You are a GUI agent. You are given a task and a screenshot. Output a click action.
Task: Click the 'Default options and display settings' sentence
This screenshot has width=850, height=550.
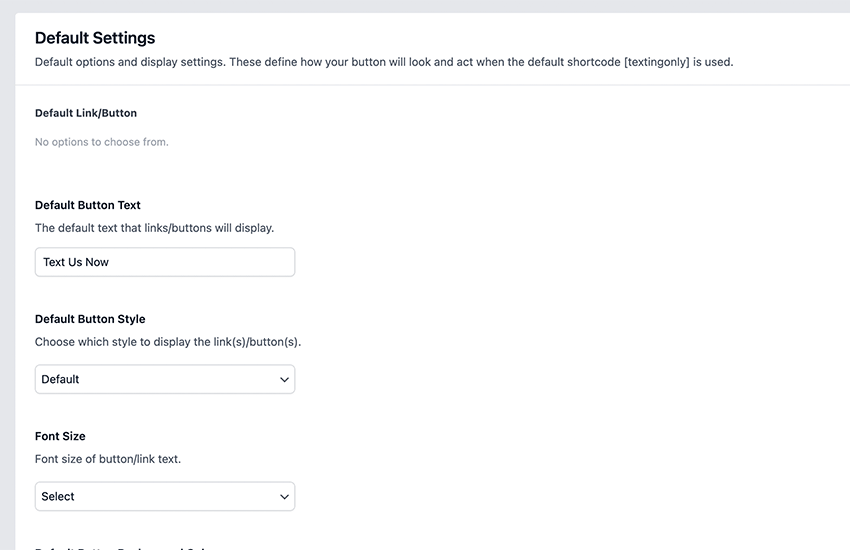coord(384,62)
